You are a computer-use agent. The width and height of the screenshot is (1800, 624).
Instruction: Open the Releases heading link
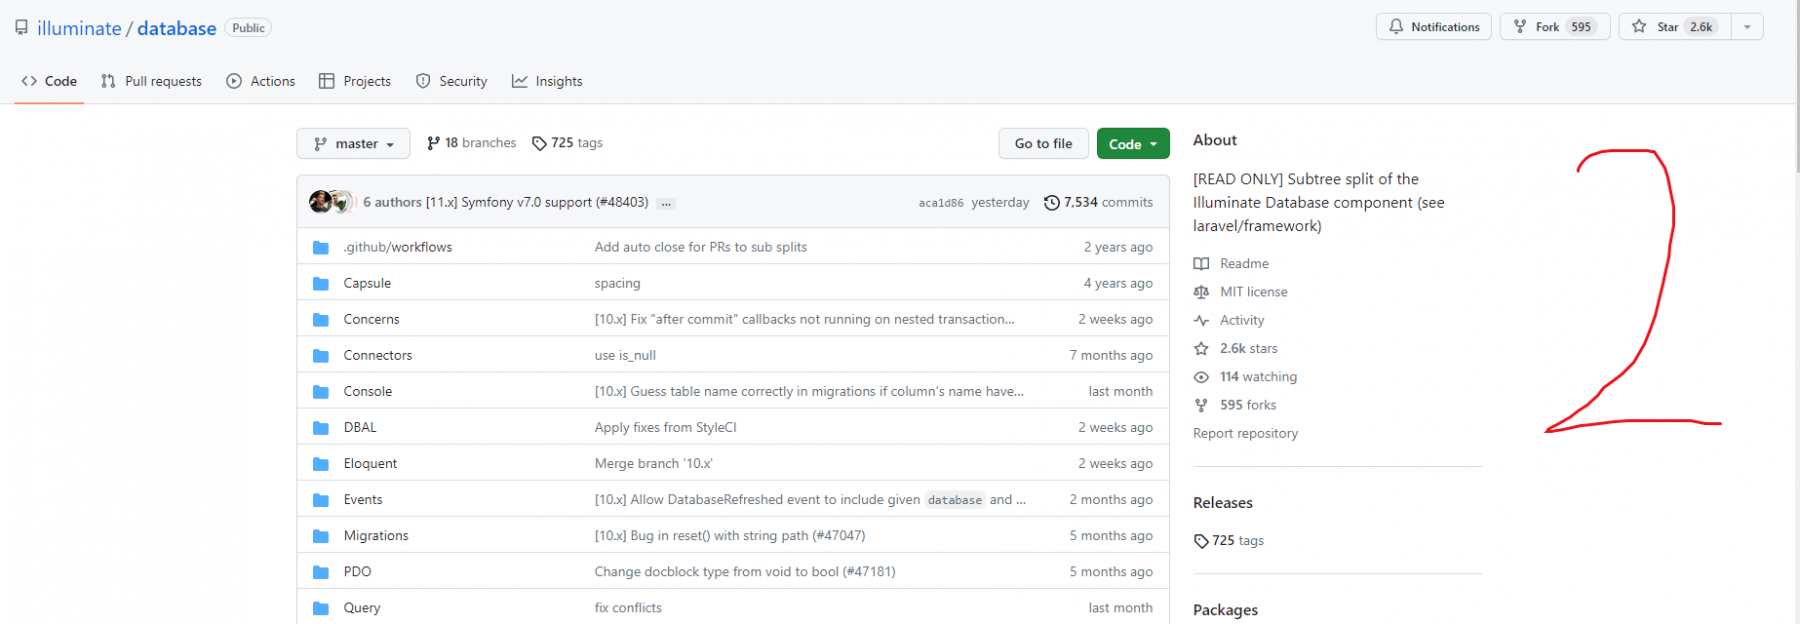(1223, 503)
